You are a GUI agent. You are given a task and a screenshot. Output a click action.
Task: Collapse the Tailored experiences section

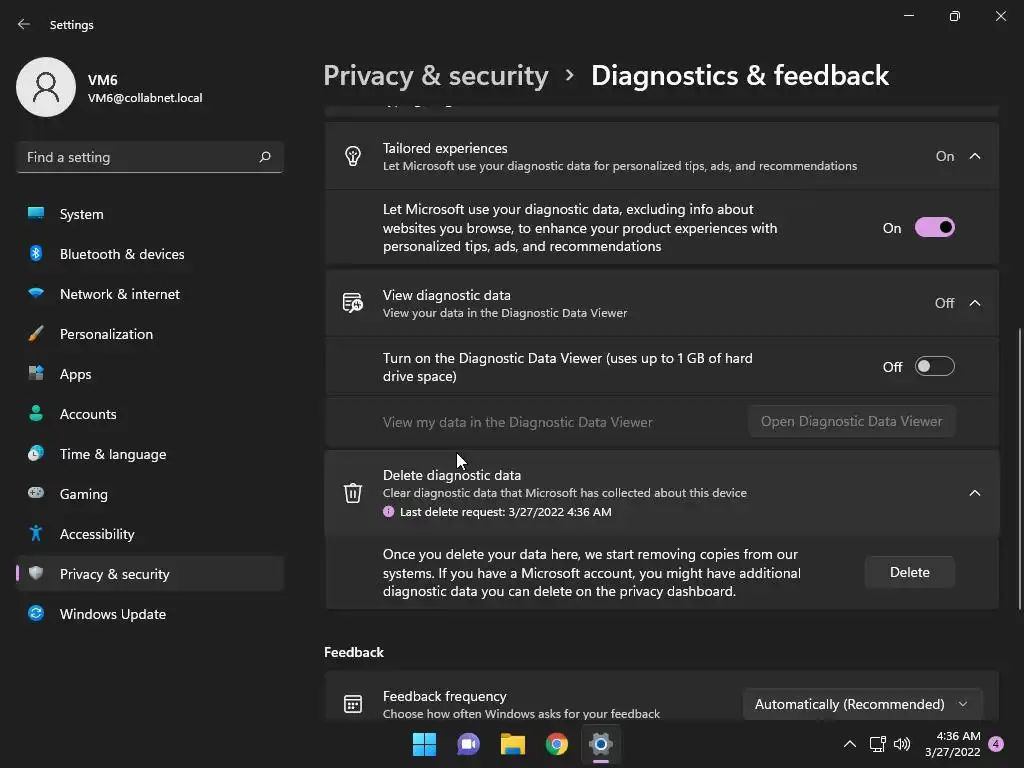pyautogui.click(x=975, y=156)
